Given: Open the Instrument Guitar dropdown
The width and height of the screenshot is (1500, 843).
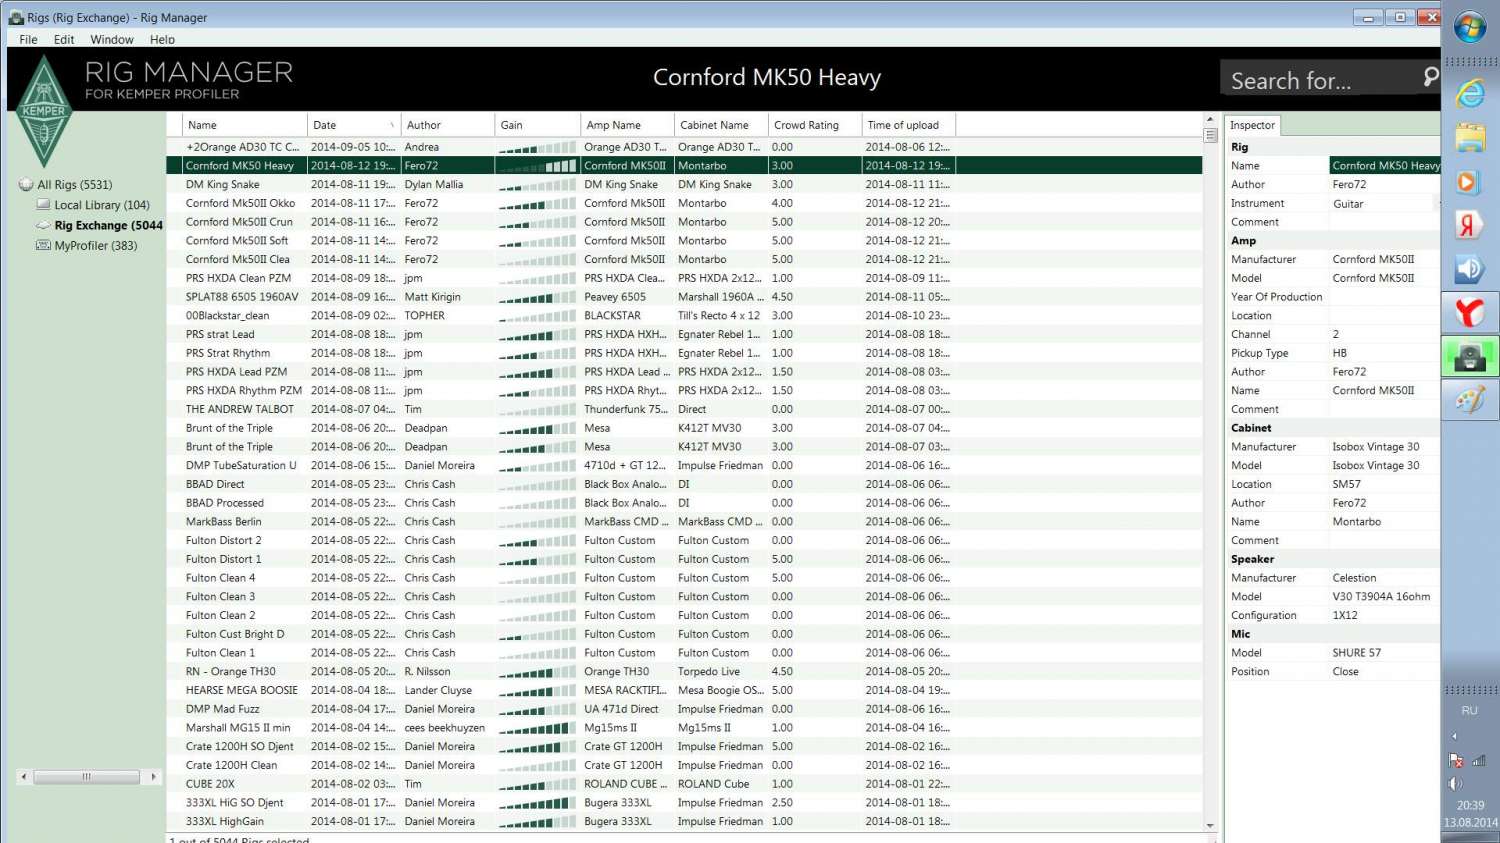Looking at the screenshot, I should [1384, 204].
